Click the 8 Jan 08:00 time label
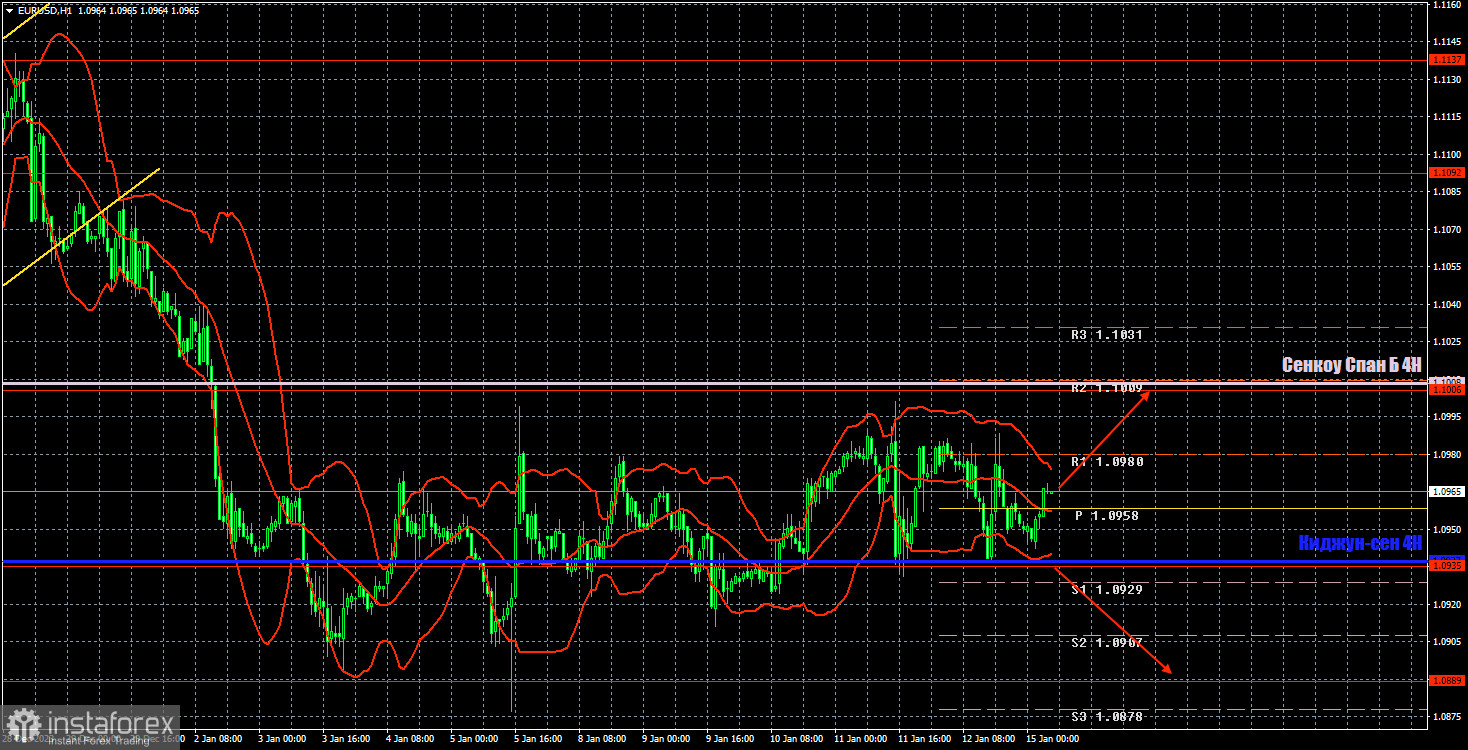The height and width of the screenshot is (750, 1468). pos(600,739)
